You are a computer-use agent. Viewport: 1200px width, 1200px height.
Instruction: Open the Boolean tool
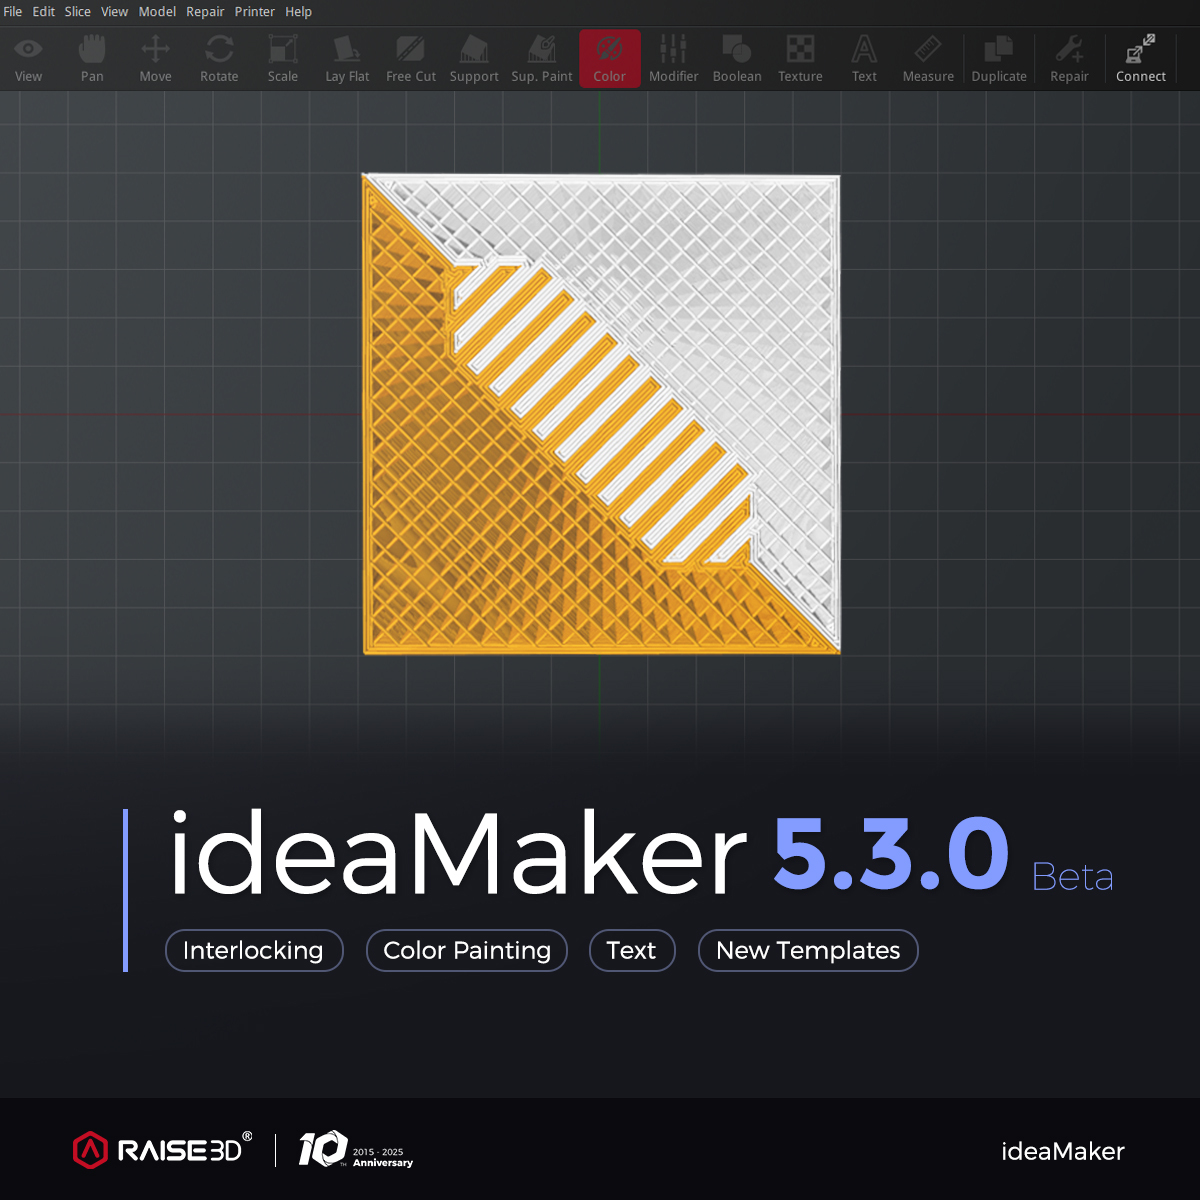tap(737, 59)
